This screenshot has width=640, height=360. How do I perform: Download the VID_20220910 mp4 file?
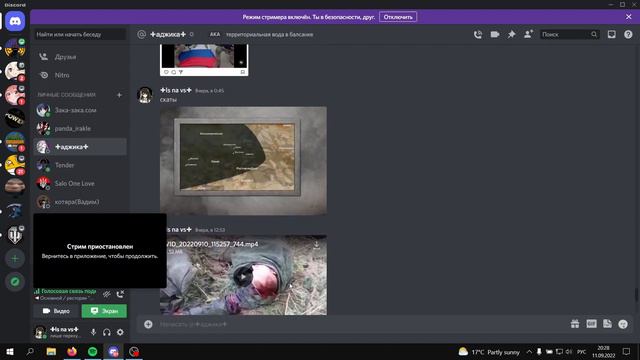pos(316,244)
